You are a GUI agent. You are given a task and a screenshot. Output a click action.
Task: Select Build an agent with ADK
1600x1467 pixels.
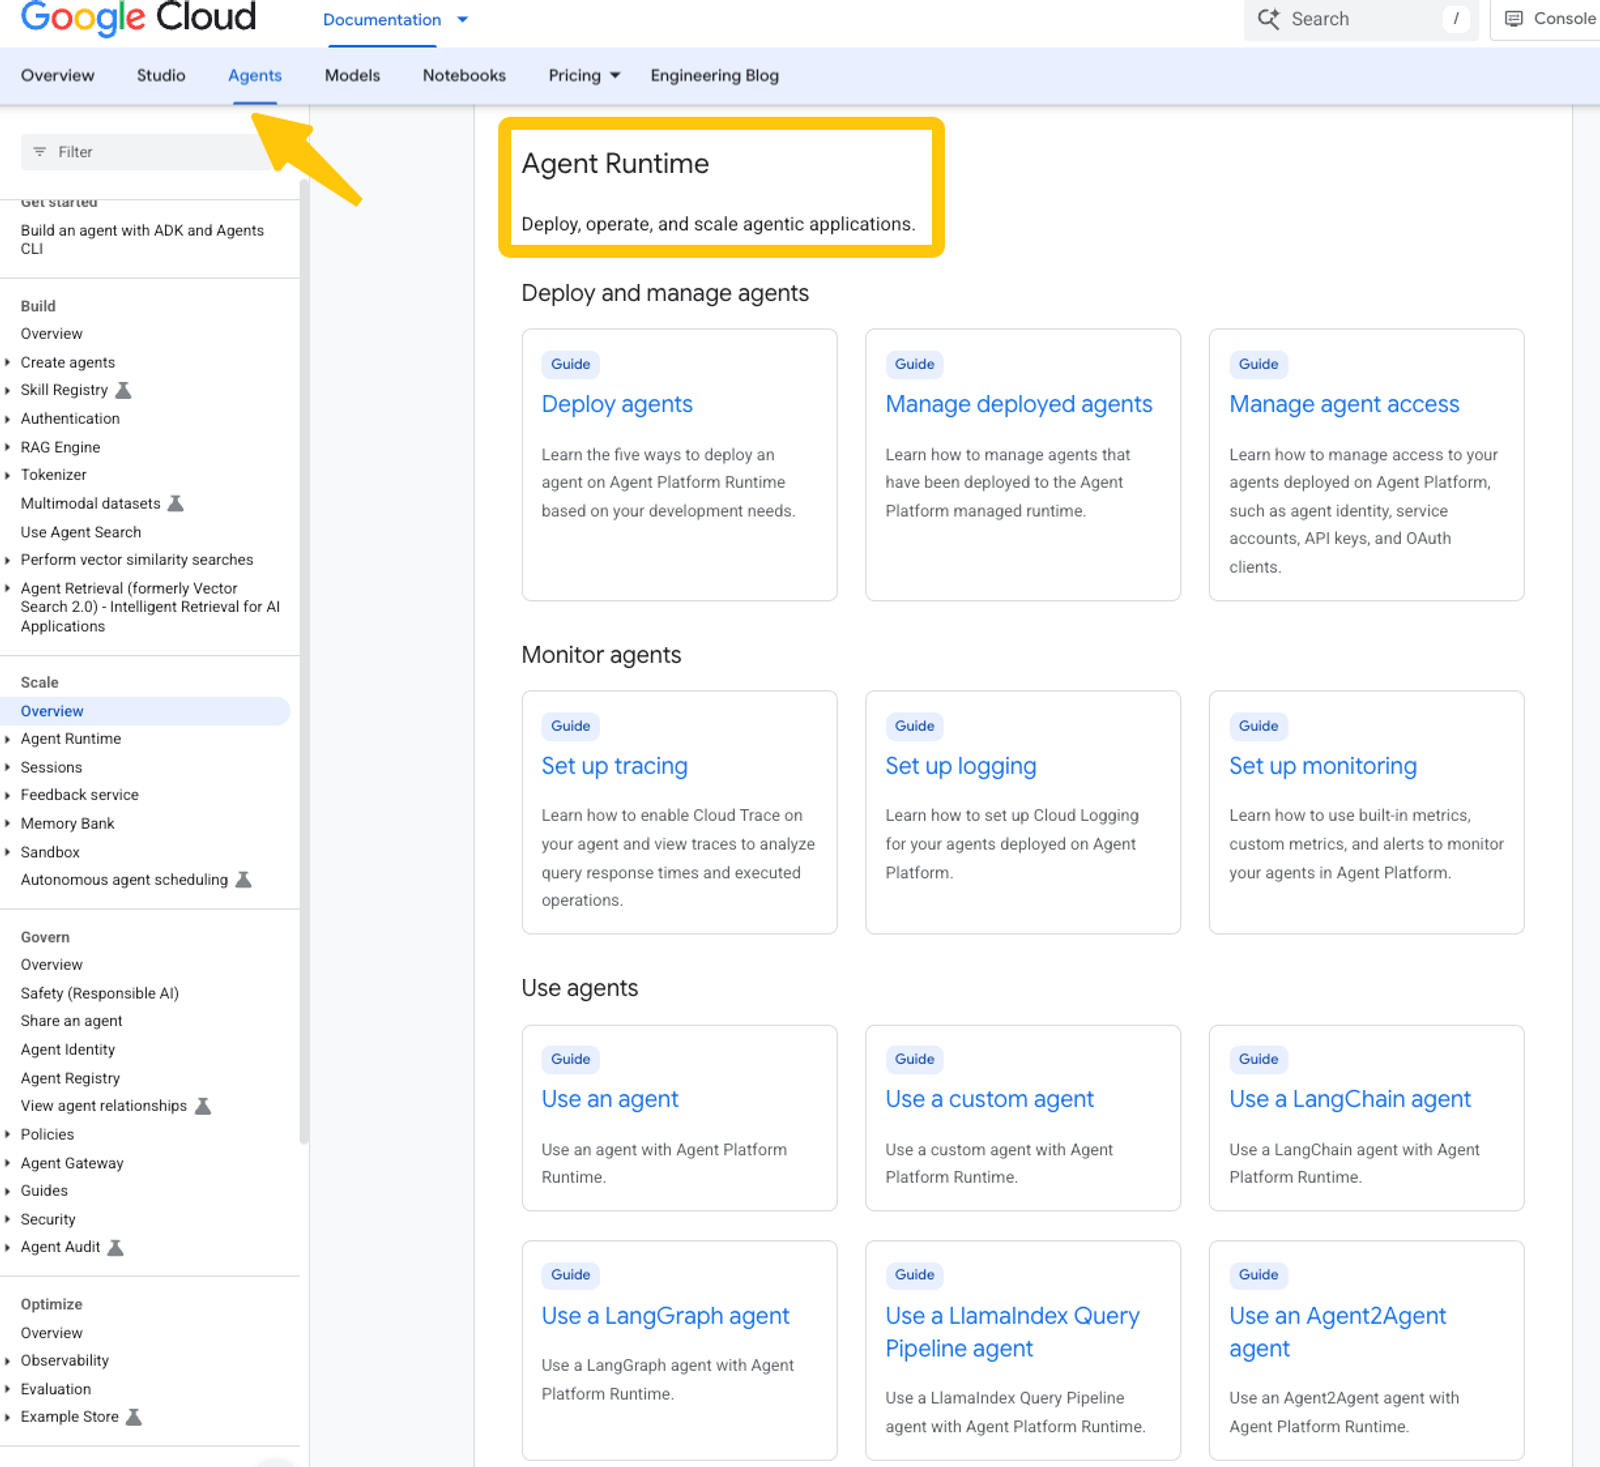coord(142,239)
